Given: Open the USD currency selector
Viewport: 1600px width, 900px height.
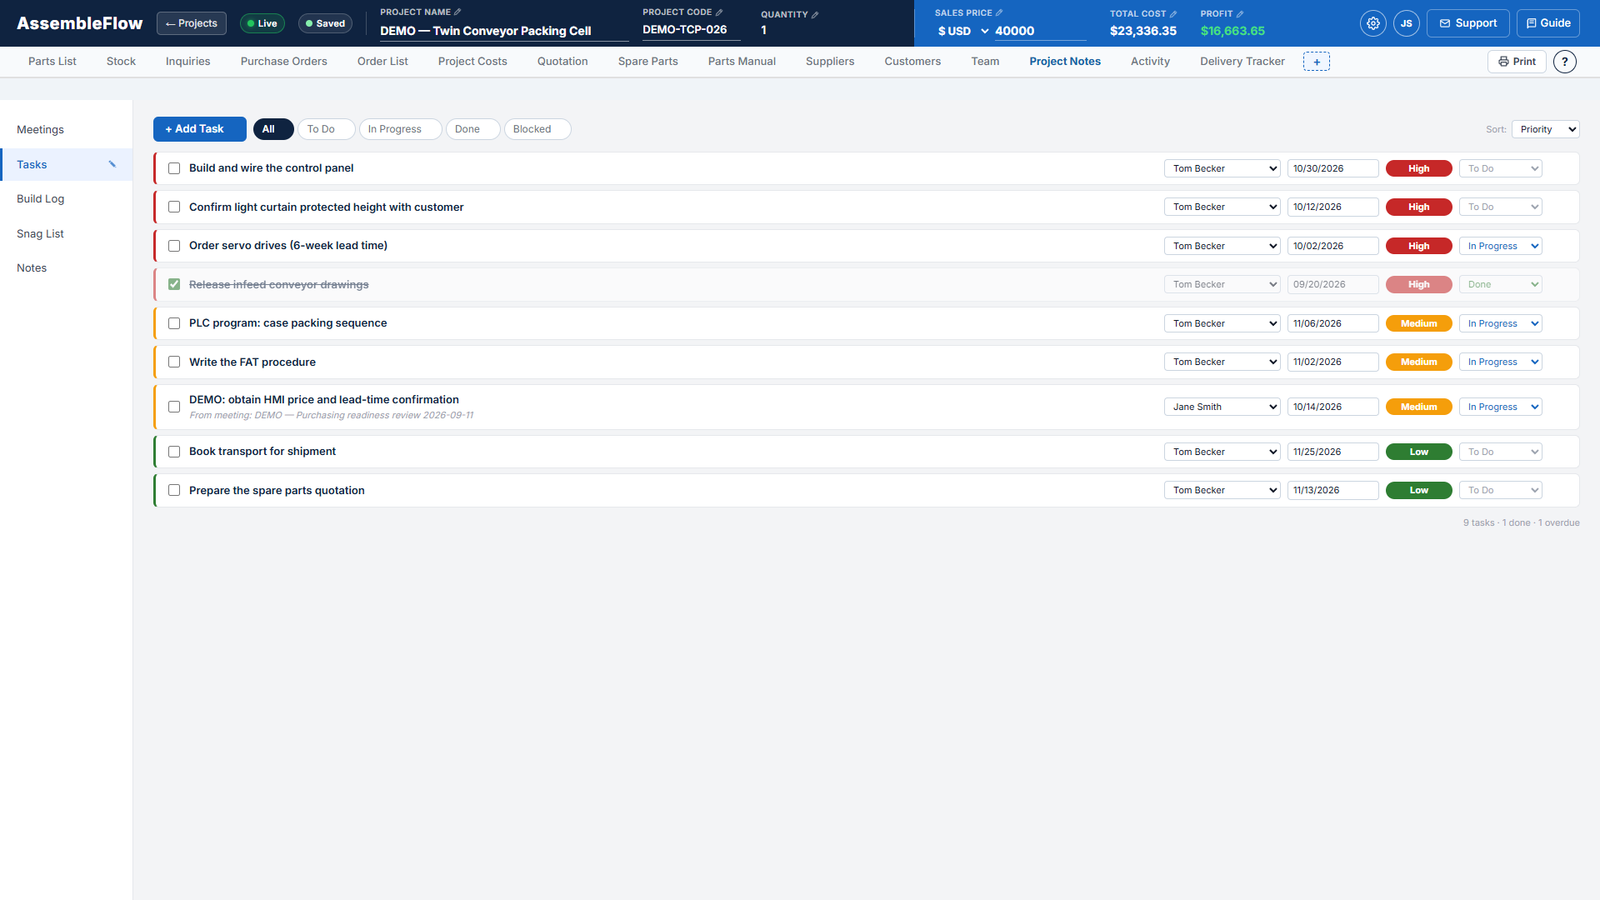Looking at the screenshot, I should (x=963, y=31).
